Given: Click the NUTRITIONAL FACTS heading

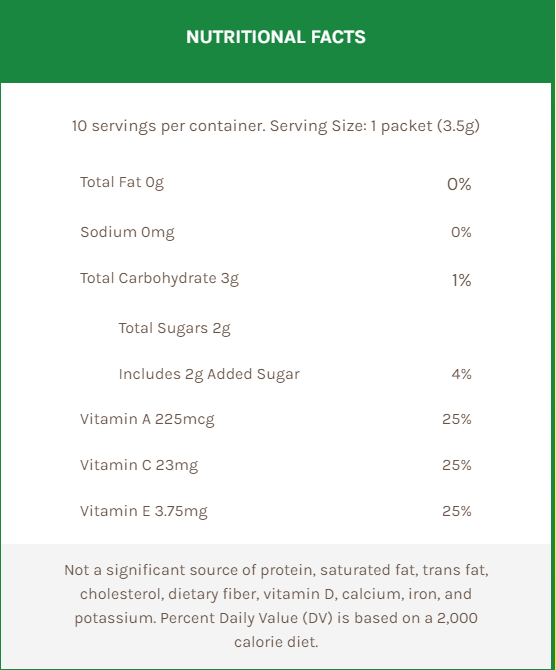Looking at the screenshot, I should [x=276, y=37].
